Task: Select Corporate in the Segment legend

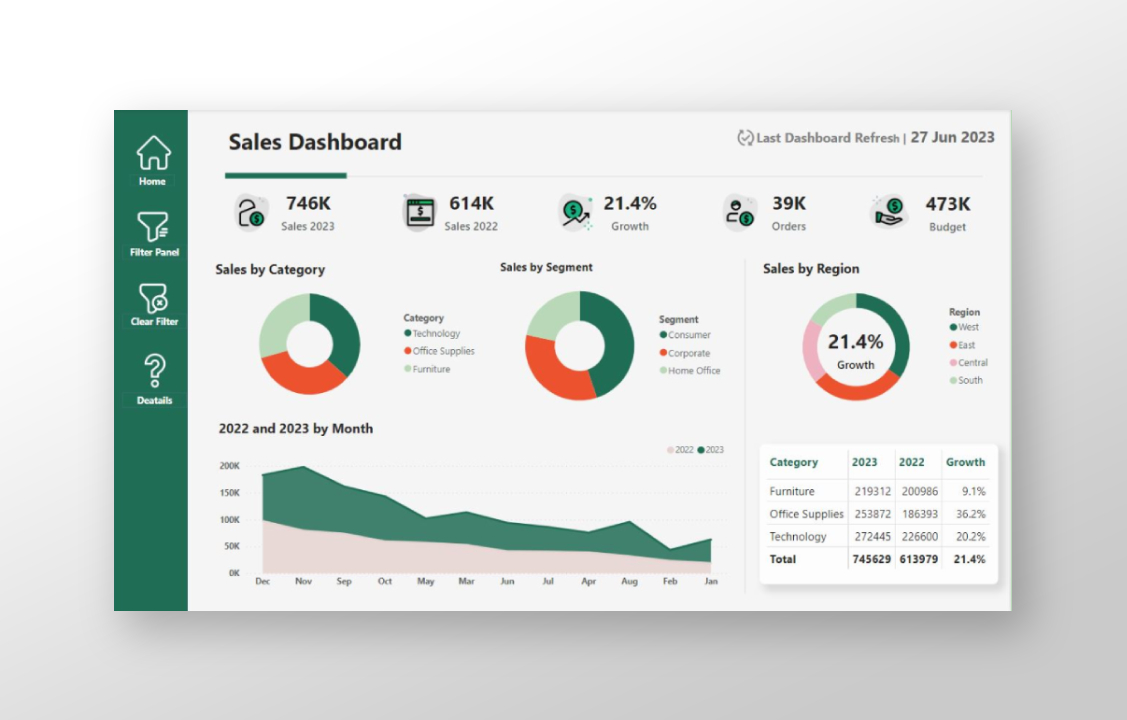Action: [x=688, y=353]
